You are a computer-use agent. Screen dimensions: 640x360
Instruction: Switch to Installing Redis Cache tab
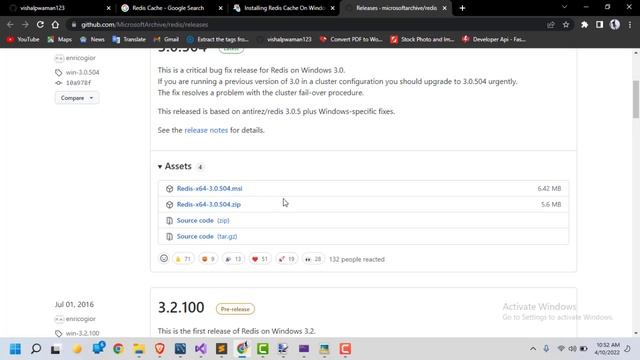coord(284,8)
